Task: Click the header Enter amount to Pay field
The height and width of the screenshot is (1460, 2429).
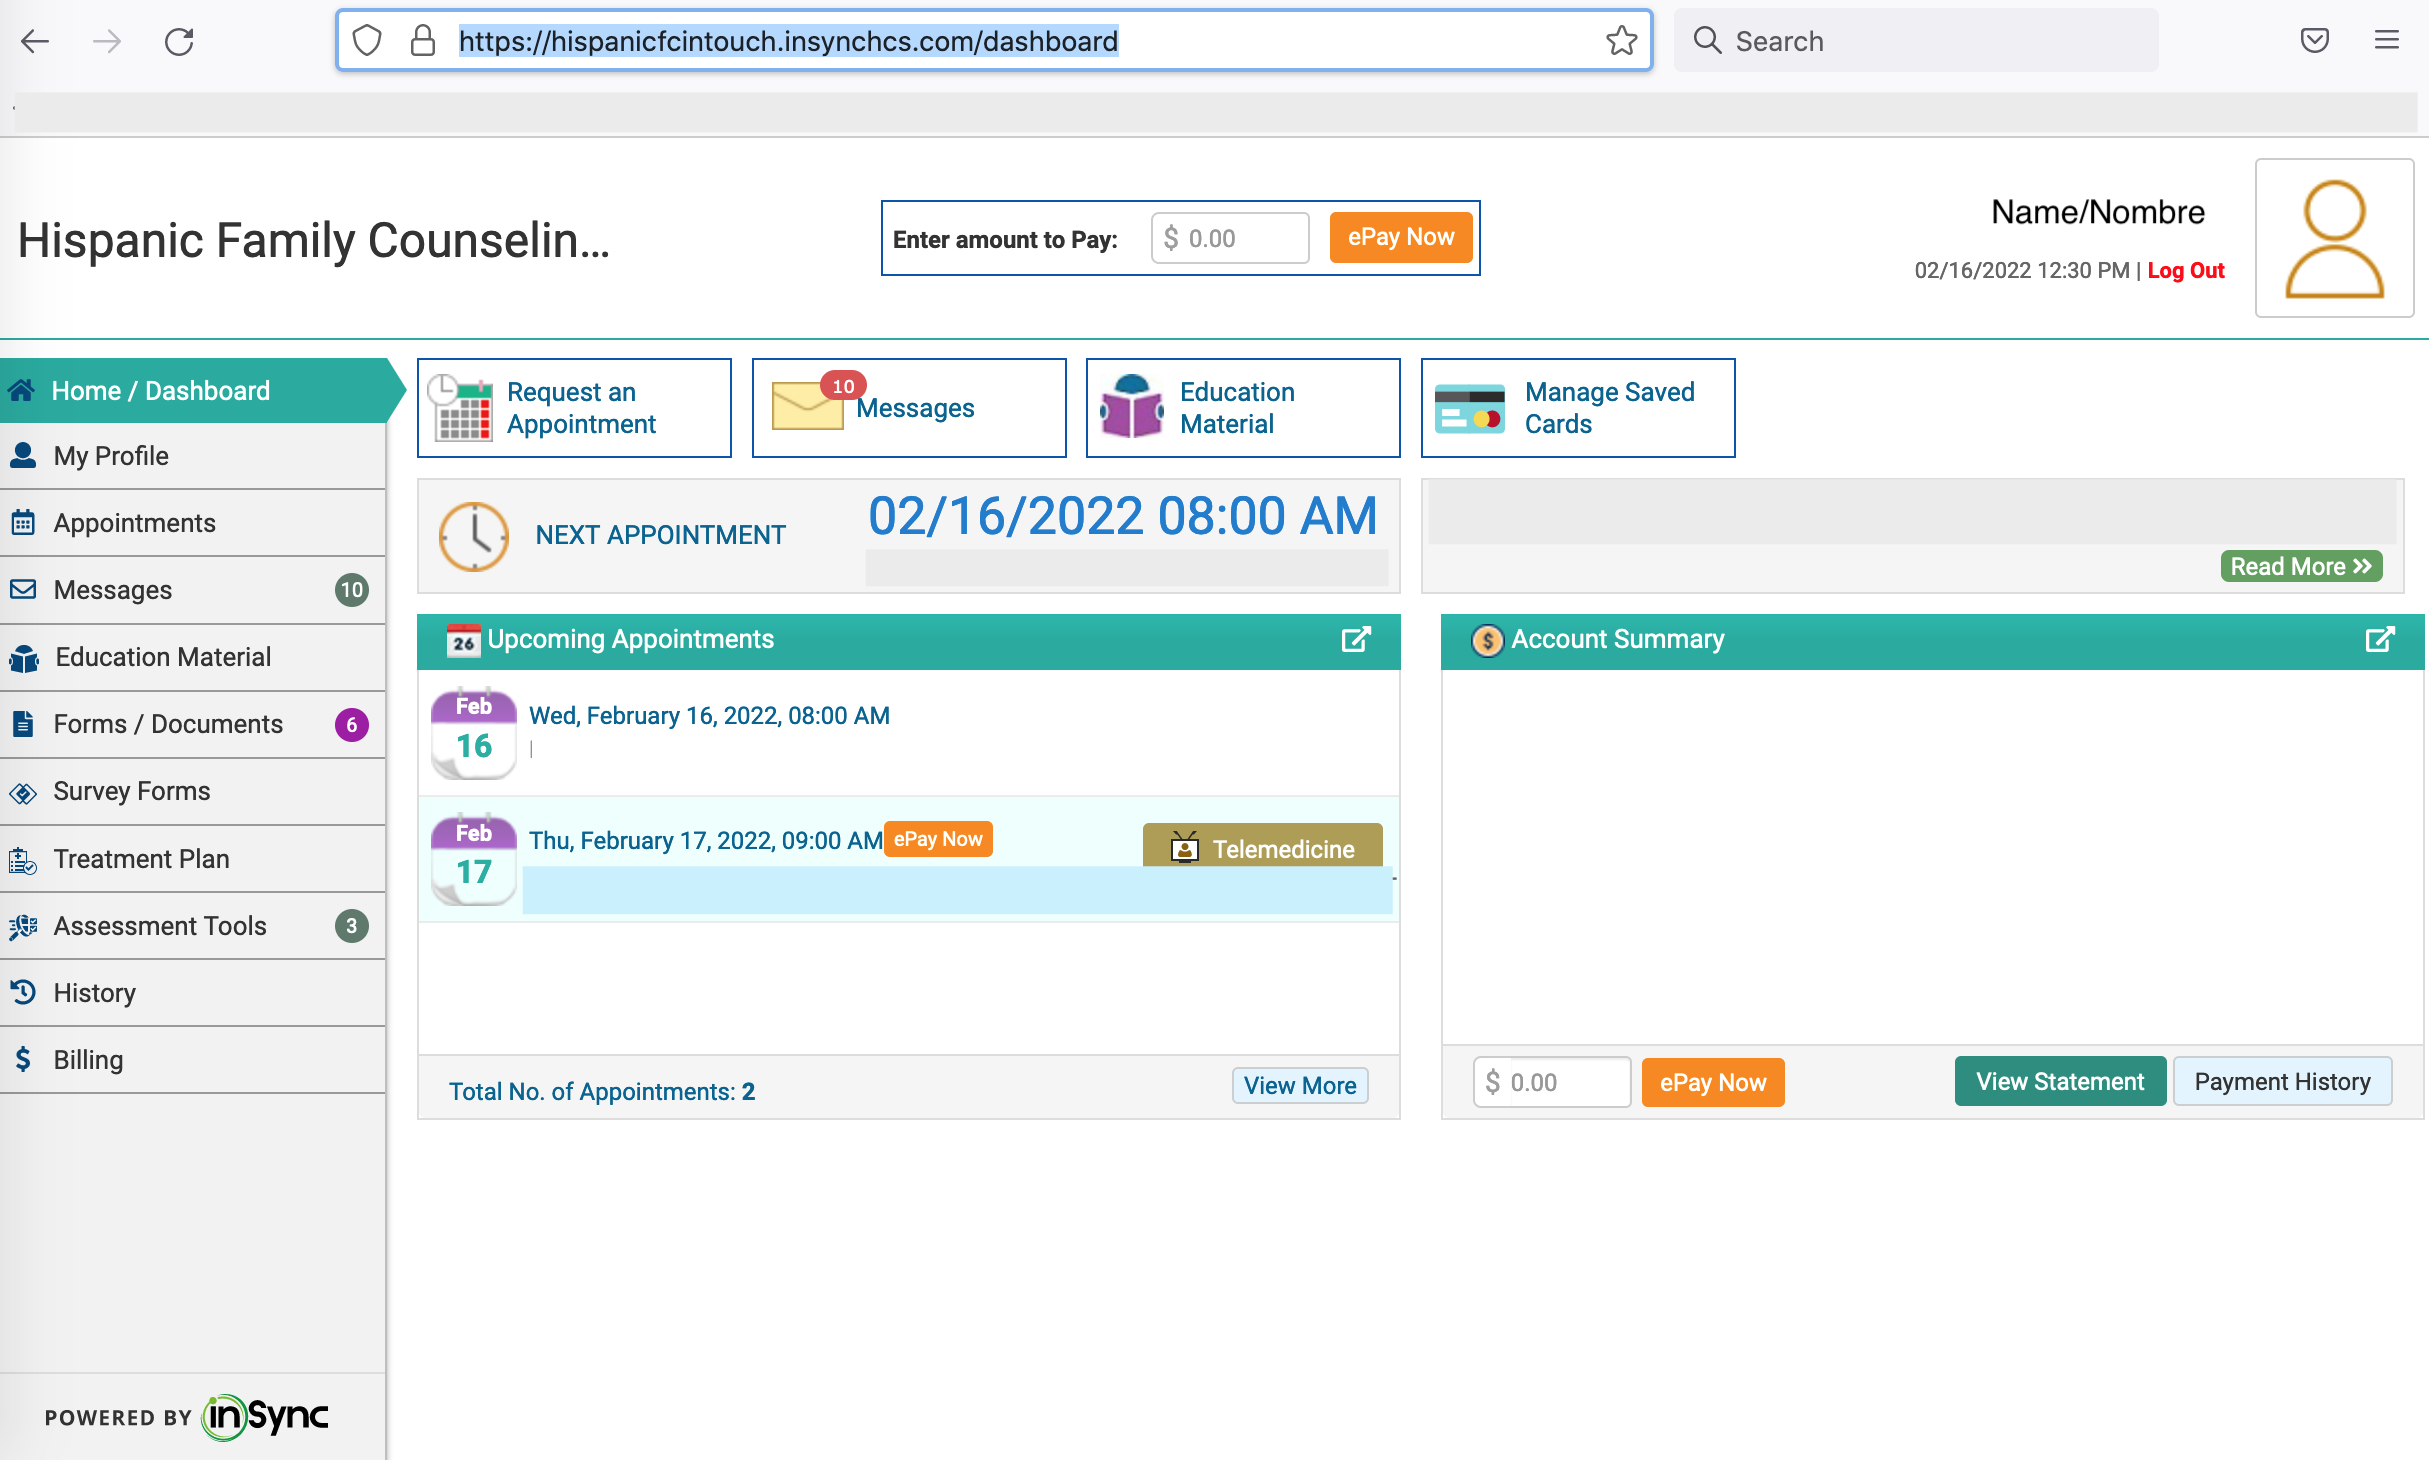Action: point(1230,239)
